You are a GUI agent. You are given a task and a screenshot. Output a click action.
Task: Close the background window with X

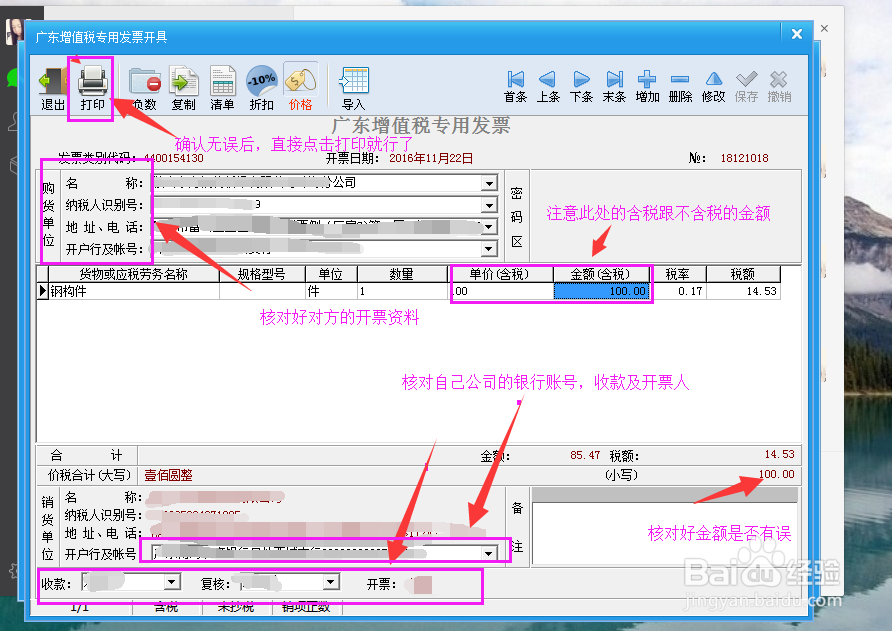pos(824,28)
